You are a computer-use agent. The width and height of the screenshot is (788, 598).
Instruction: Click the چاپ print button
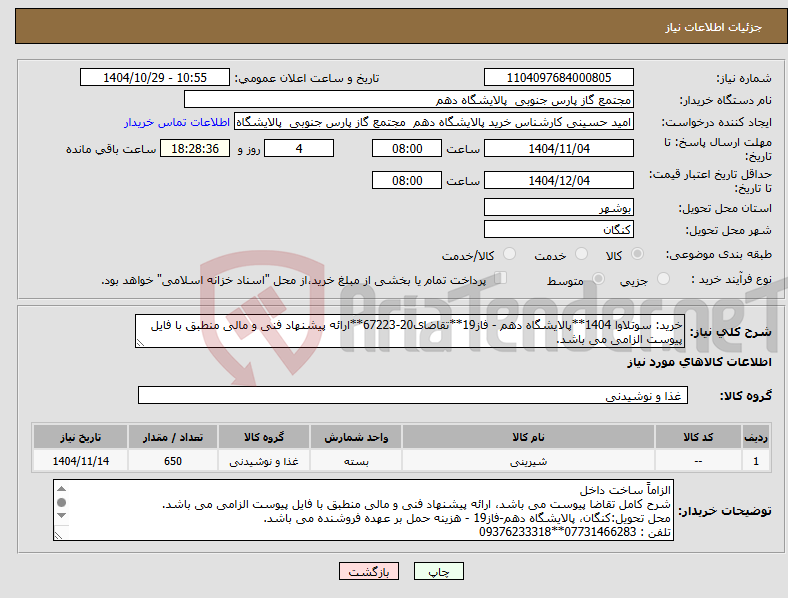click(438, 571)
